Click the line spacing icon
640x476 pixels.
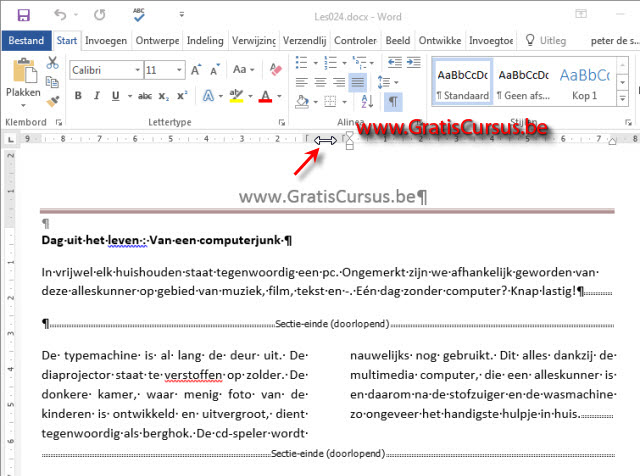tap(384, 82)
